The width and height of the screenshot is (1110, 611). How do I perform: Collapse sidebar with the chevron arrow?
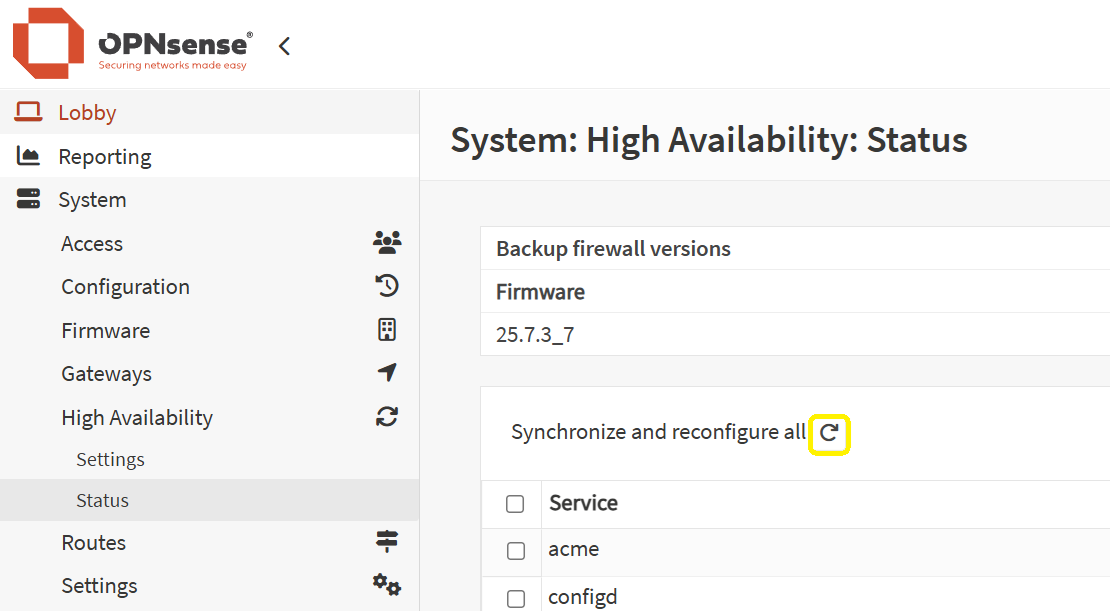284,46
